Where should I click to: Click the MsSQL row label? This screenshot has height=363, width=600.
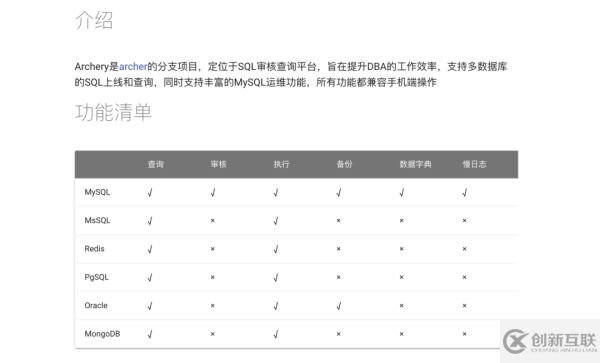pyautogui.click(x=97, y=220)
